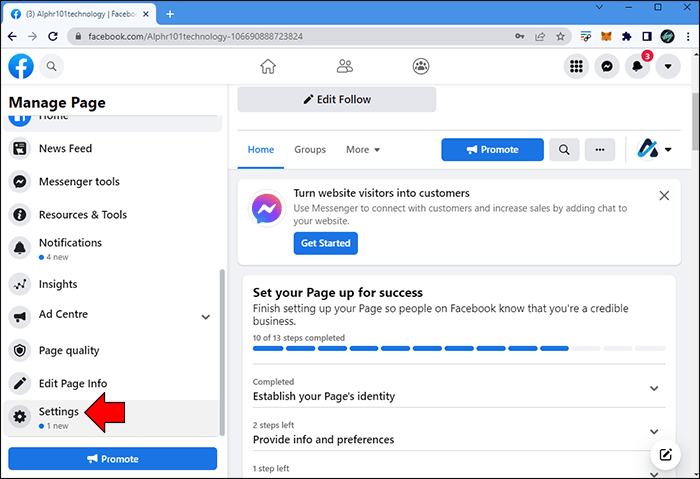Open account dropdown arrow in top bar
This screenshot has height=479, width=700.
[x=668, y=66]
